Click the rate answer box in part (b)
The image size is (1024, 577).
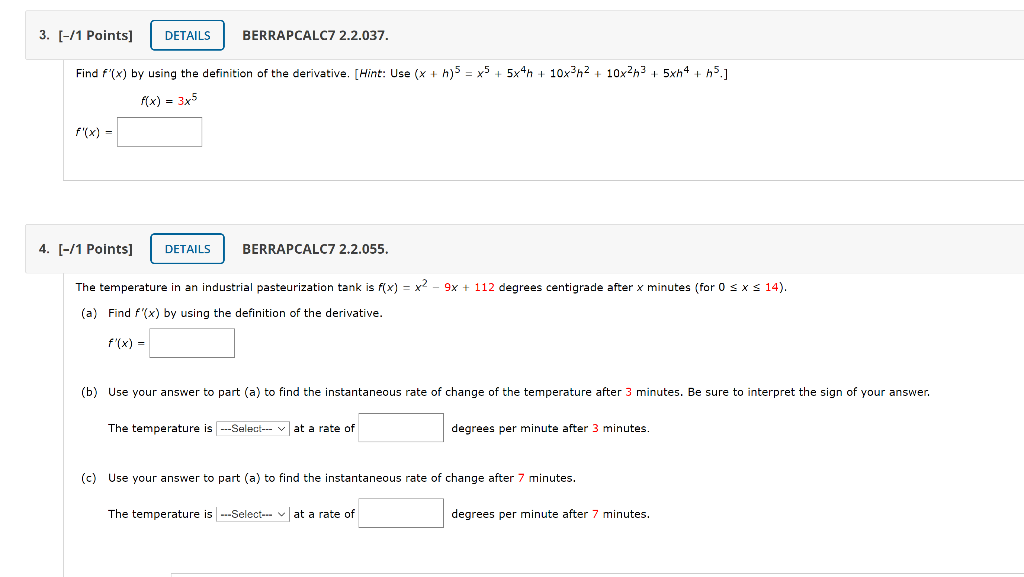[x=400, y=427]
